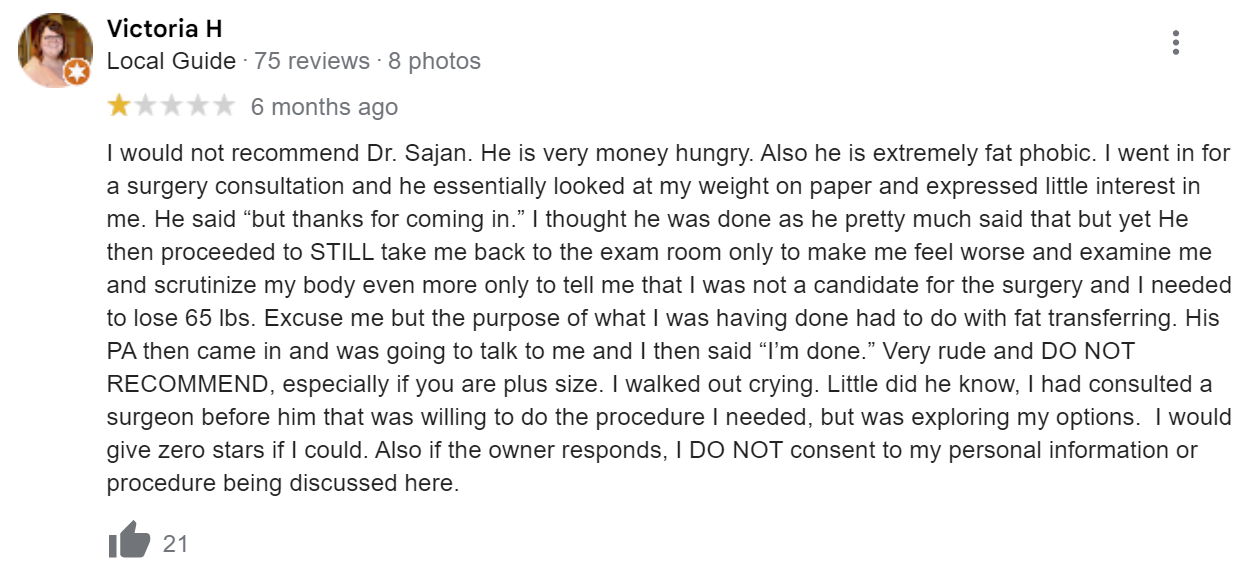Viewport: 1256px width, 586px height.
Task: Click the 75 reviews count
Action: pyautogui.click(x=312, y=61)
